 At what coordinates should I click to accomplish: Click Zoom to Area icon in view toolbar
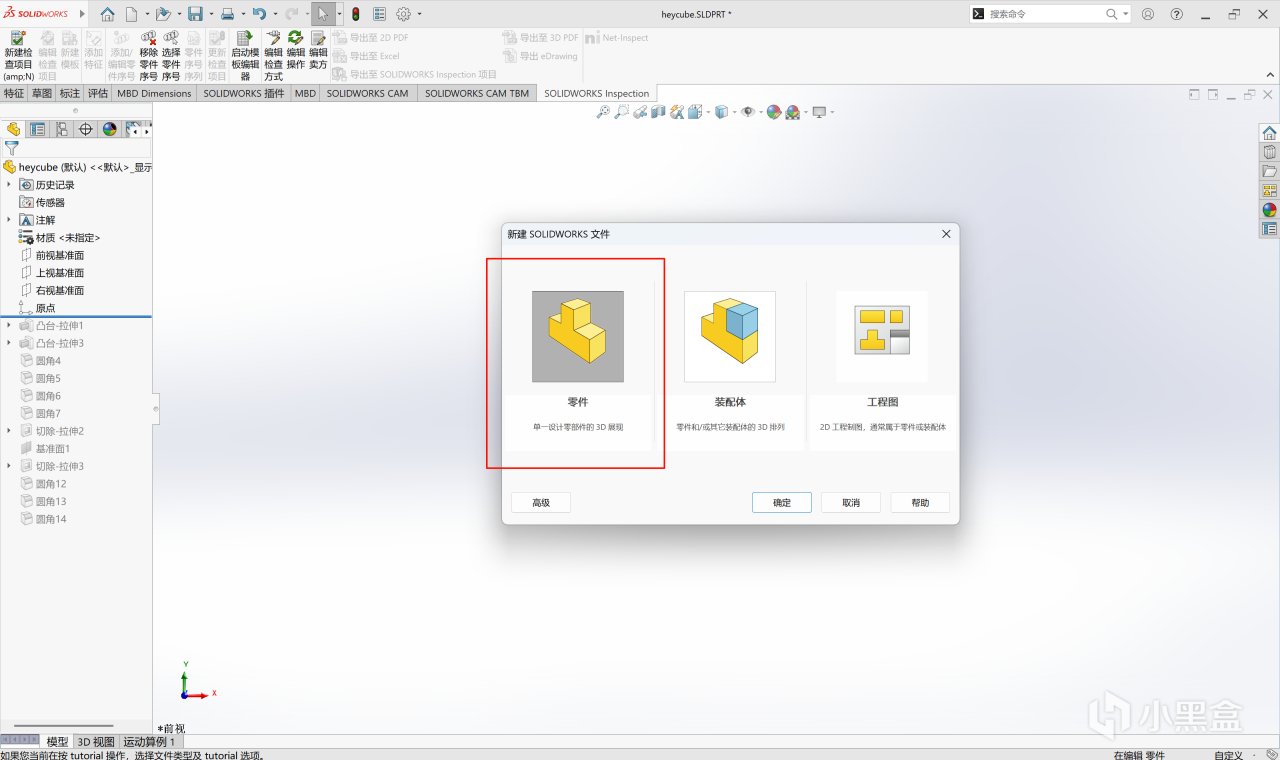(x=622, y=112)
